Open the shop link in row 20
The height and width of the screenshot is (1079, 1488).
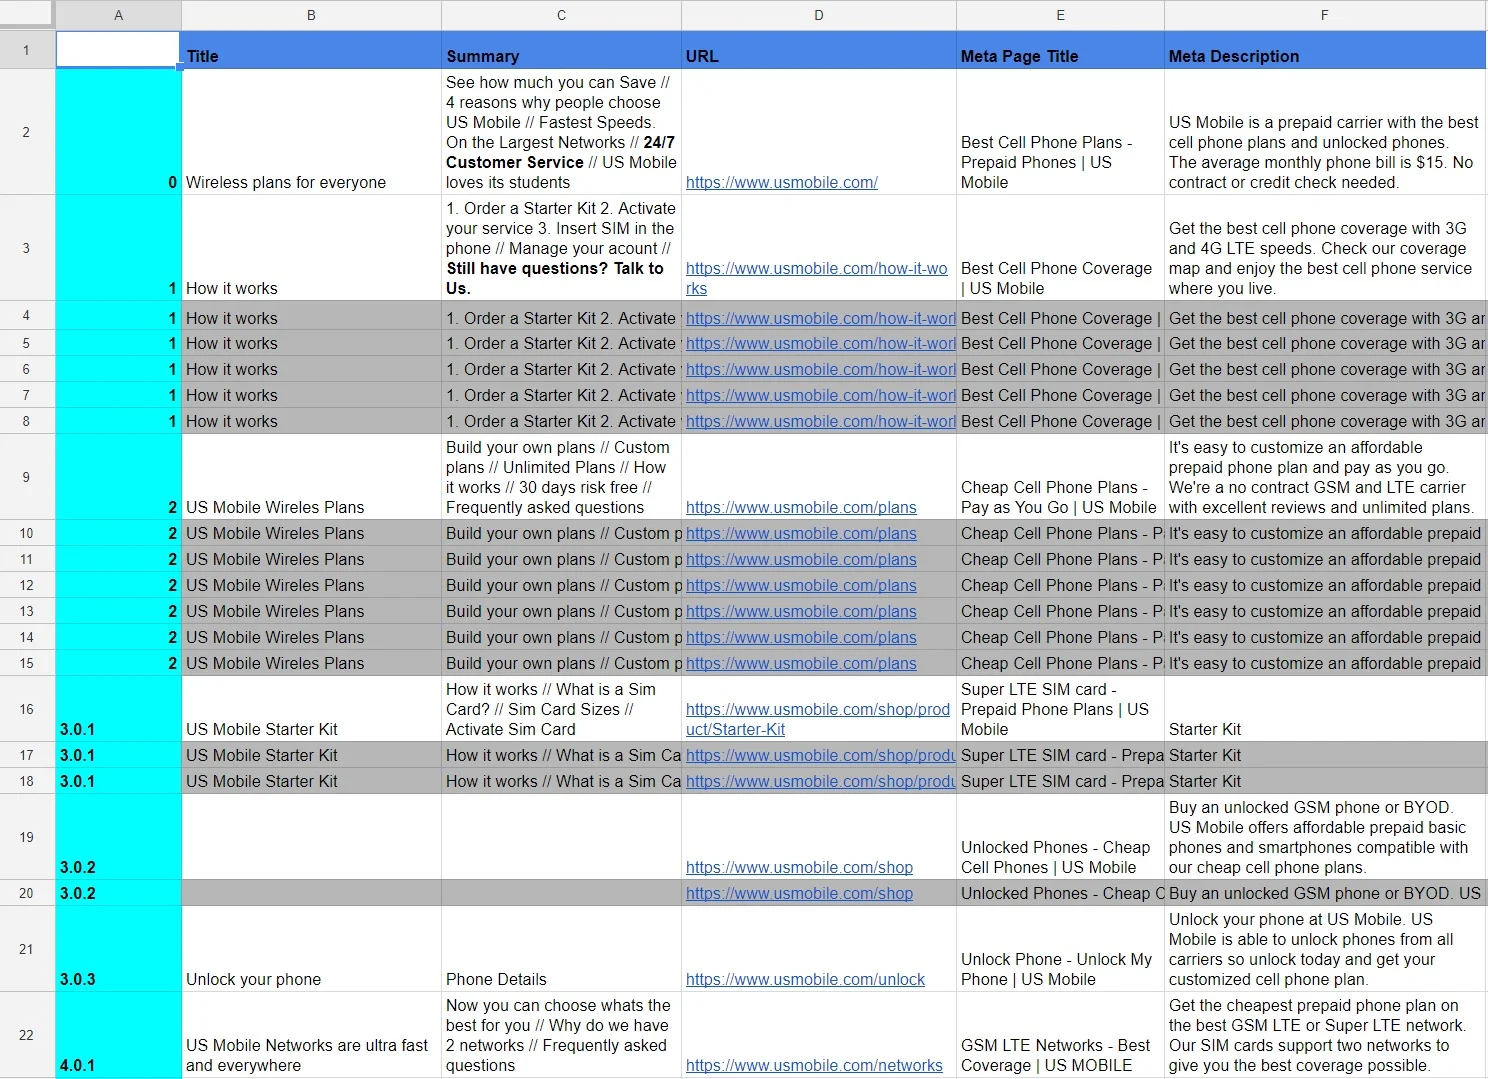799,893
